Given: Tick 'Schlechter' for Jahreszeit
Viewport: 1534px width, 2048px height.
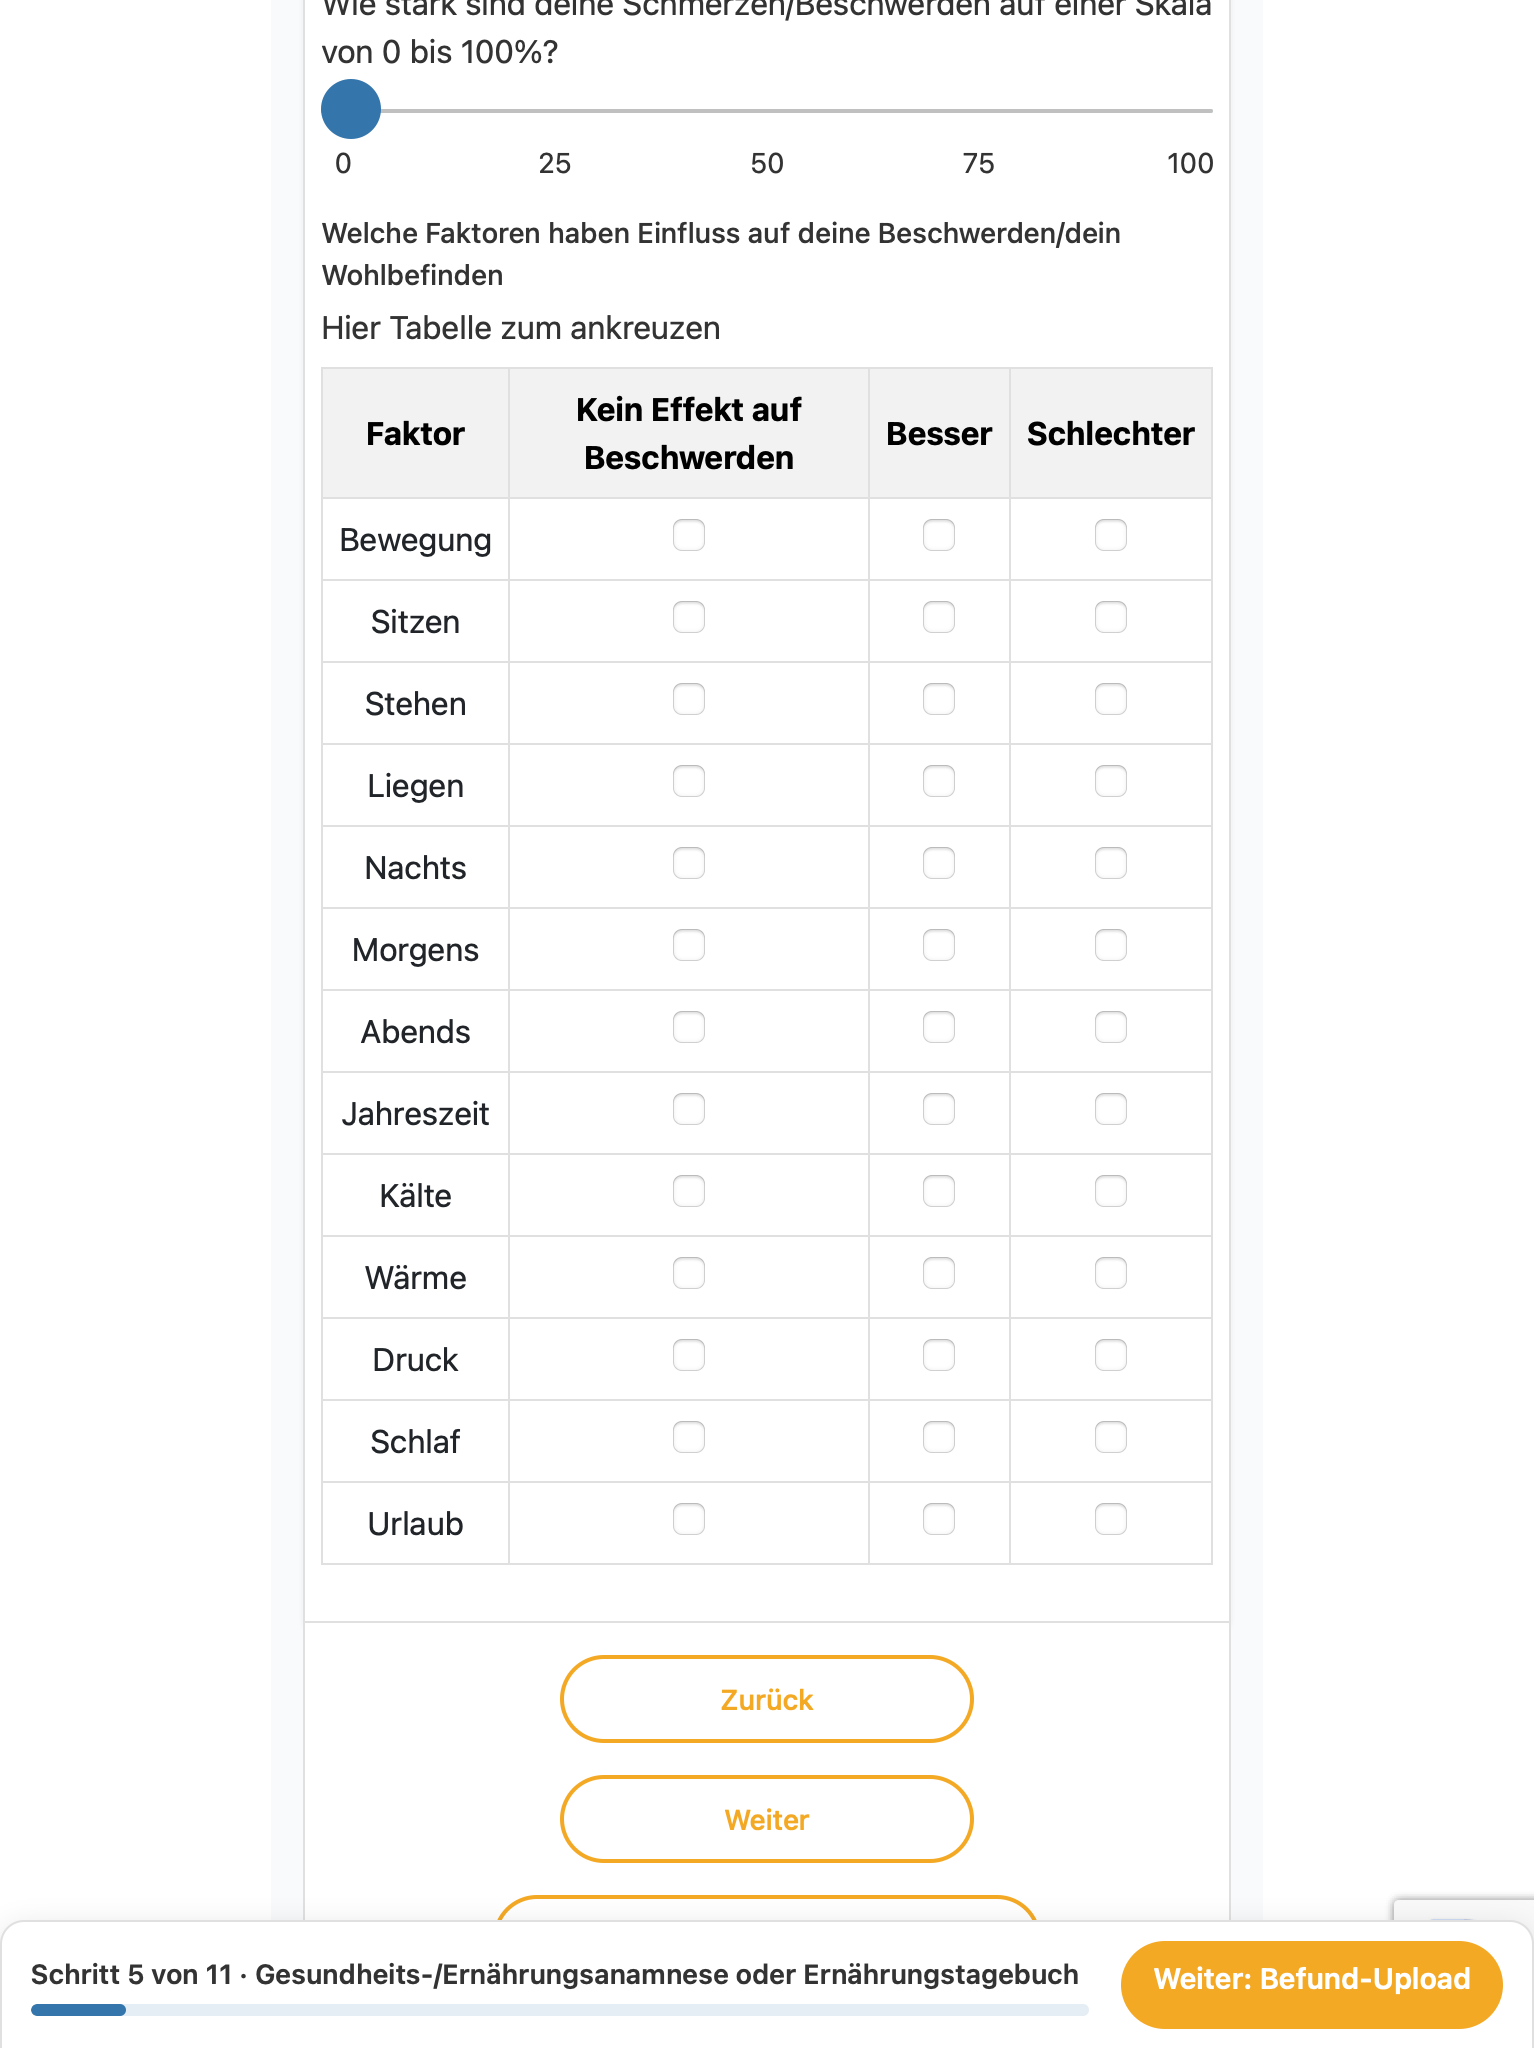Looking at the screenshot, I should (1110, 1109).
